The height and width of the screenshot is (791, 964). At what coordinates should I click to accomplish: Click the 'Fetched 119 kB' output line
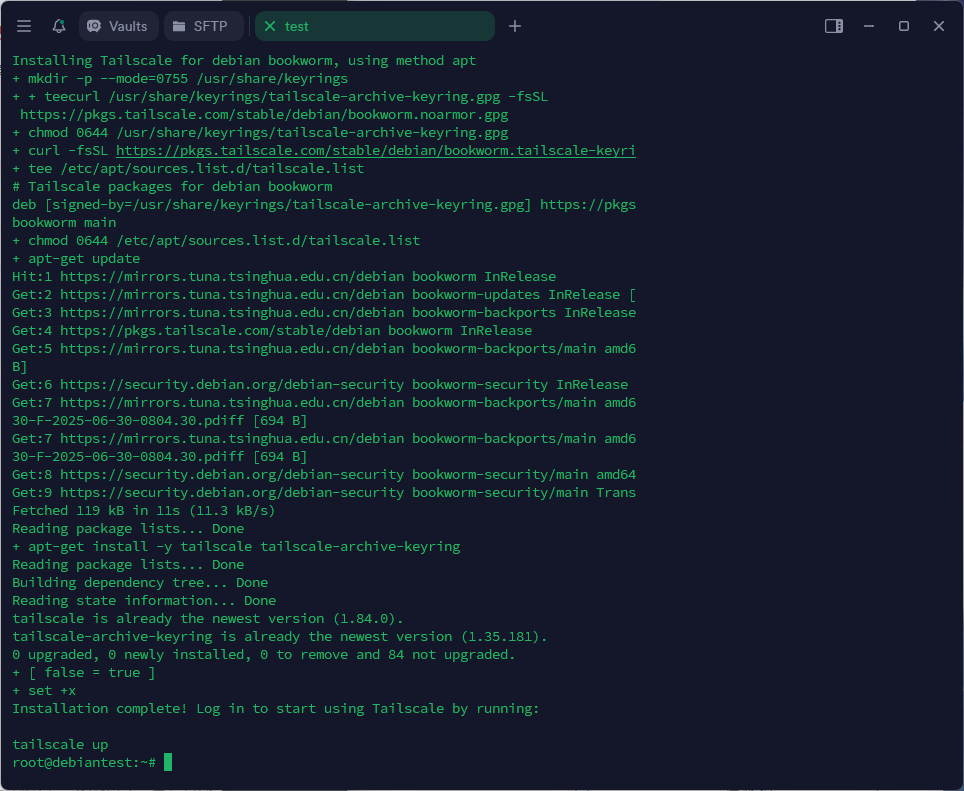[143, 511]
